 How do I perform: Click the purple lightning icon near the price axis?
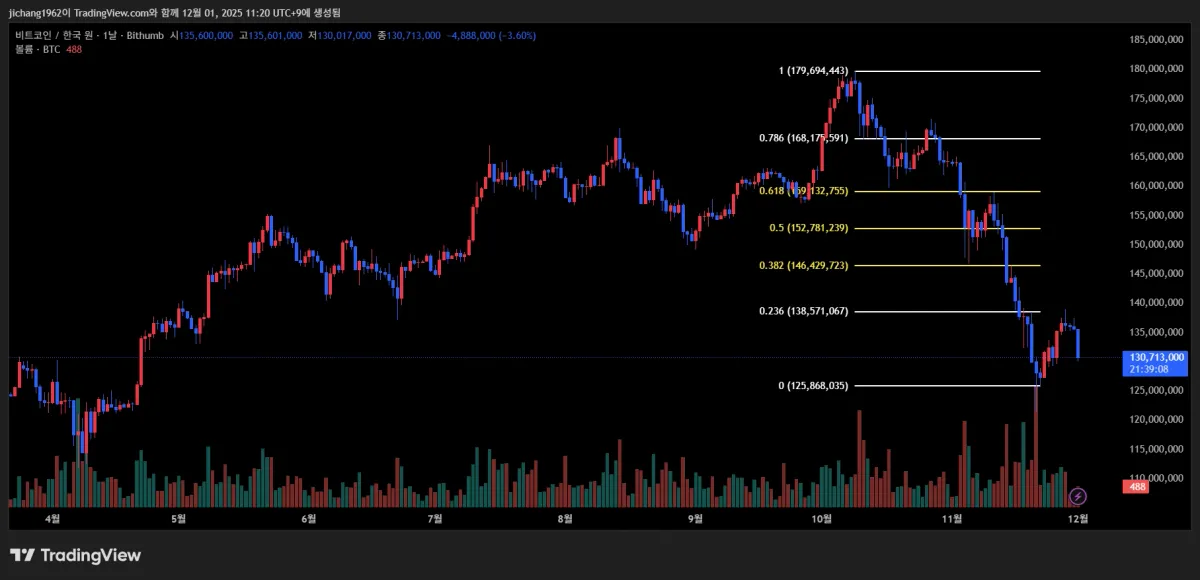pos(1078,496)
